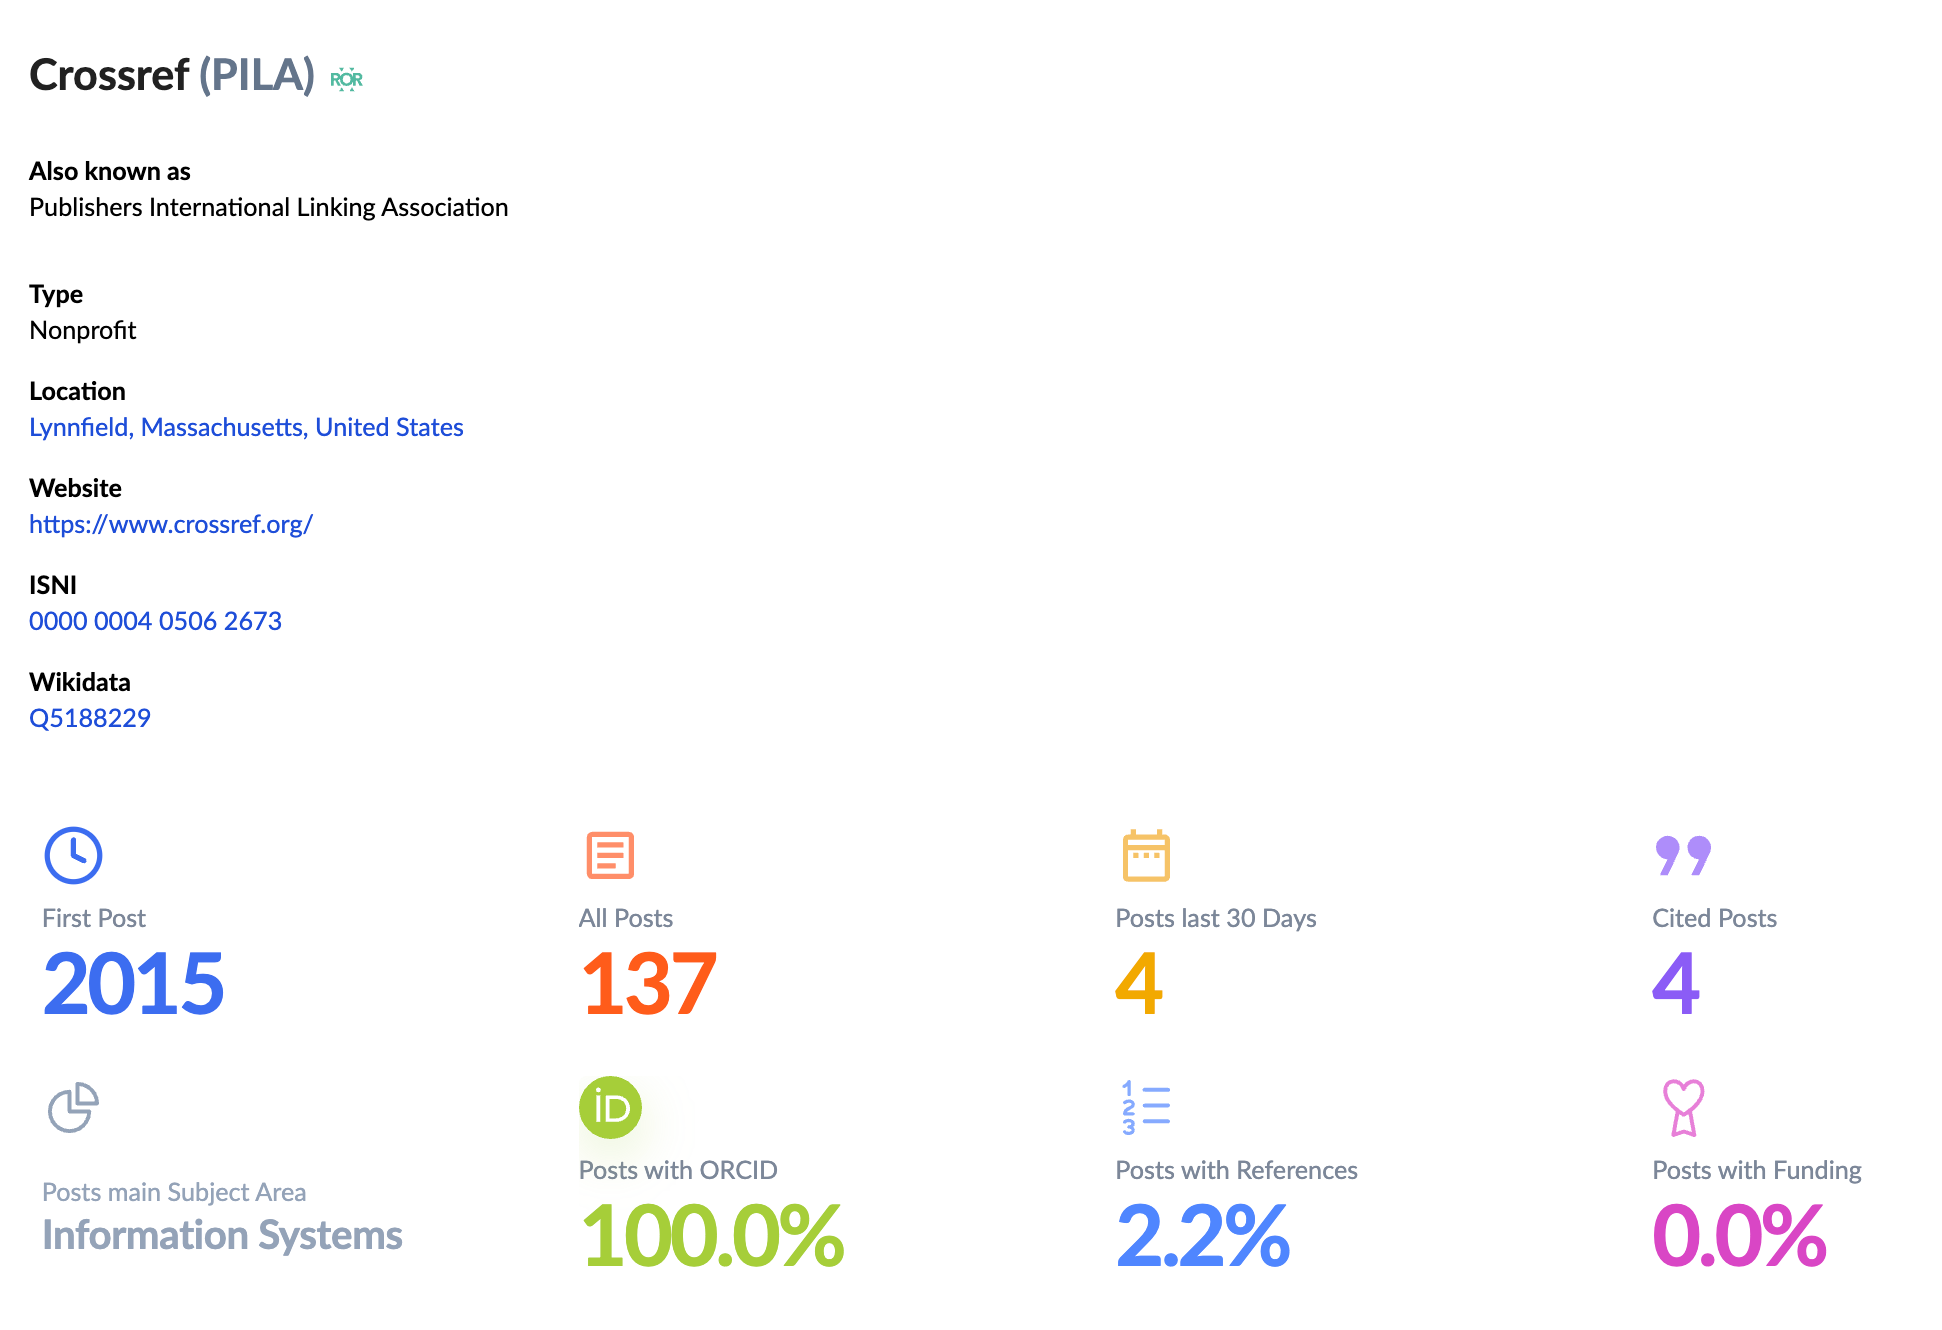Image resolution: width=1942 pixels, height=1330 pixels.
Task: Click the Information Systems subject area
Action: pyautogui.click(x=222, y=1235)
